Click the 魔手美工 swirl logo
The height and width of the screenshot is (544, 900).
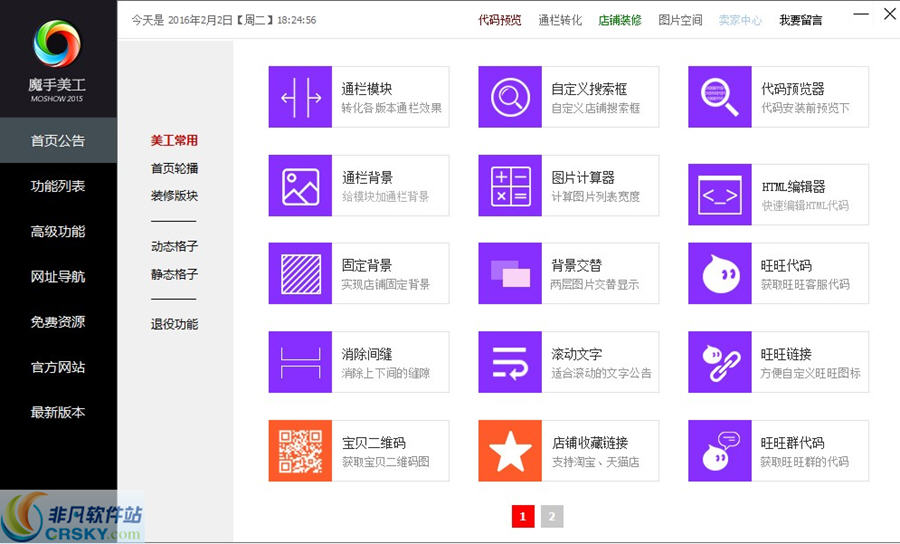pyautogui.click(x=57, y=44)
